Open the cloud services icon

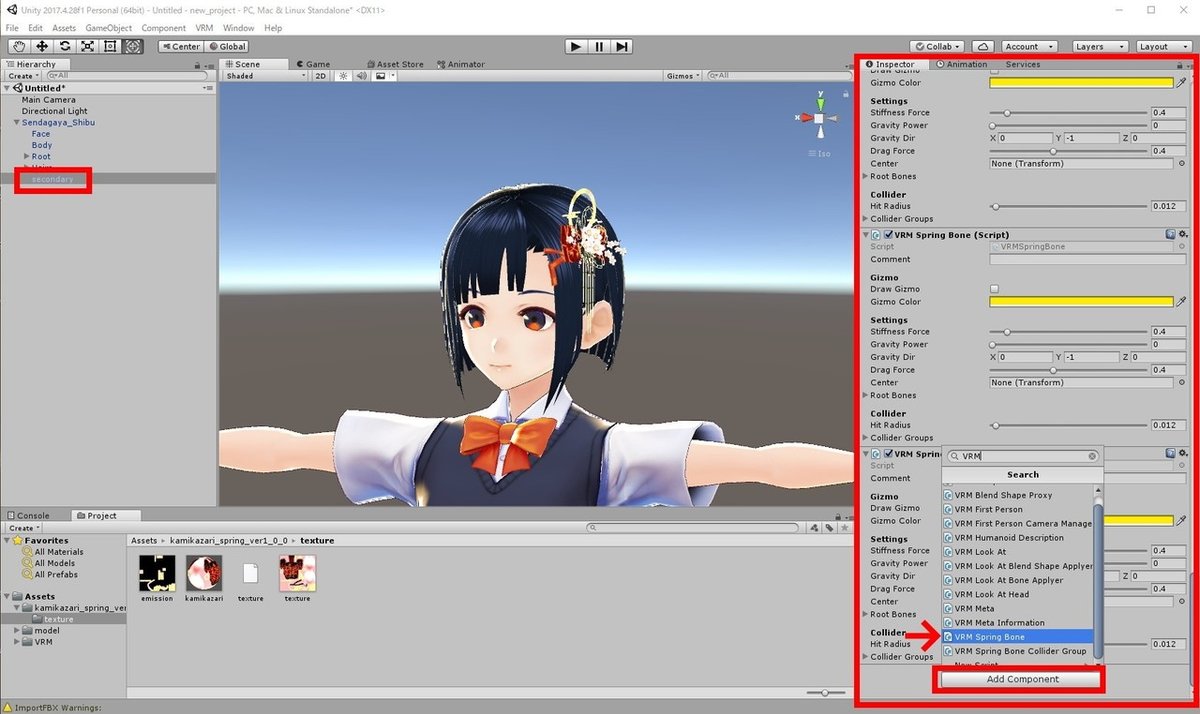coord(982,46)
